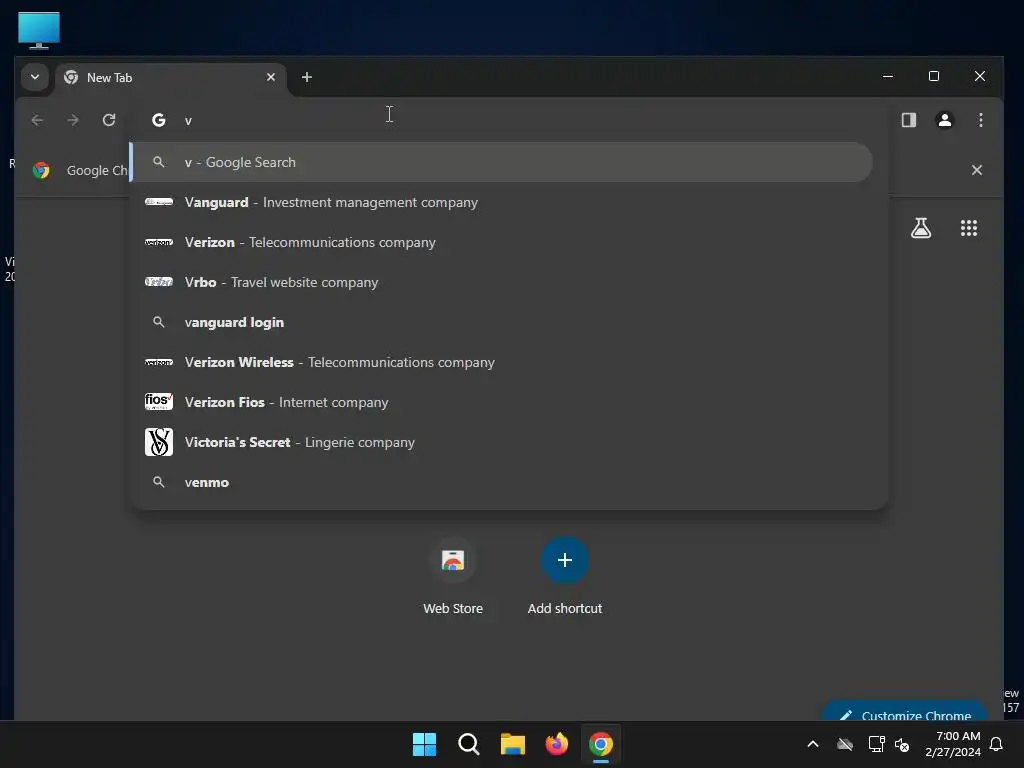Choose Verizon telecommunications suggestion
Screen dimensions: 1024x768
[x=502, y=242]
